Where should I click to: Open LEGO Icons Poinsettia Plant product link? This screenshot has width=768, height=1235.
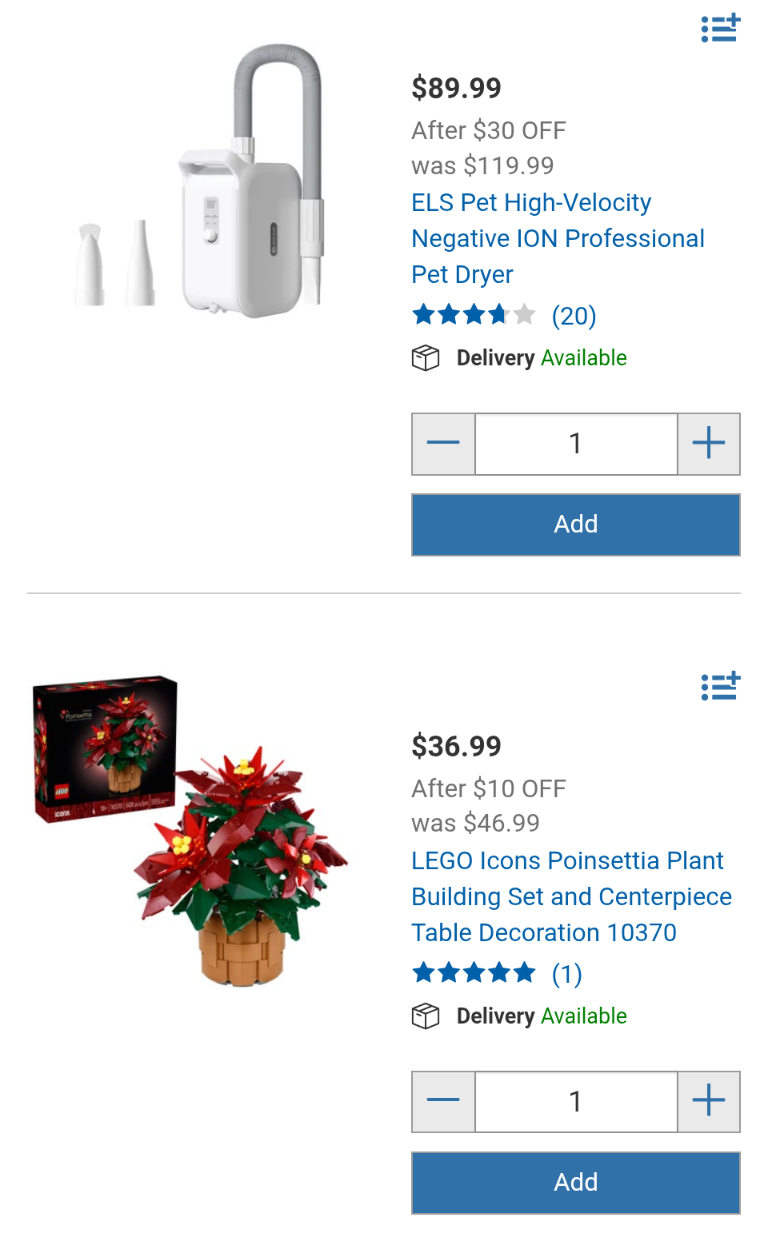(571, 896)
